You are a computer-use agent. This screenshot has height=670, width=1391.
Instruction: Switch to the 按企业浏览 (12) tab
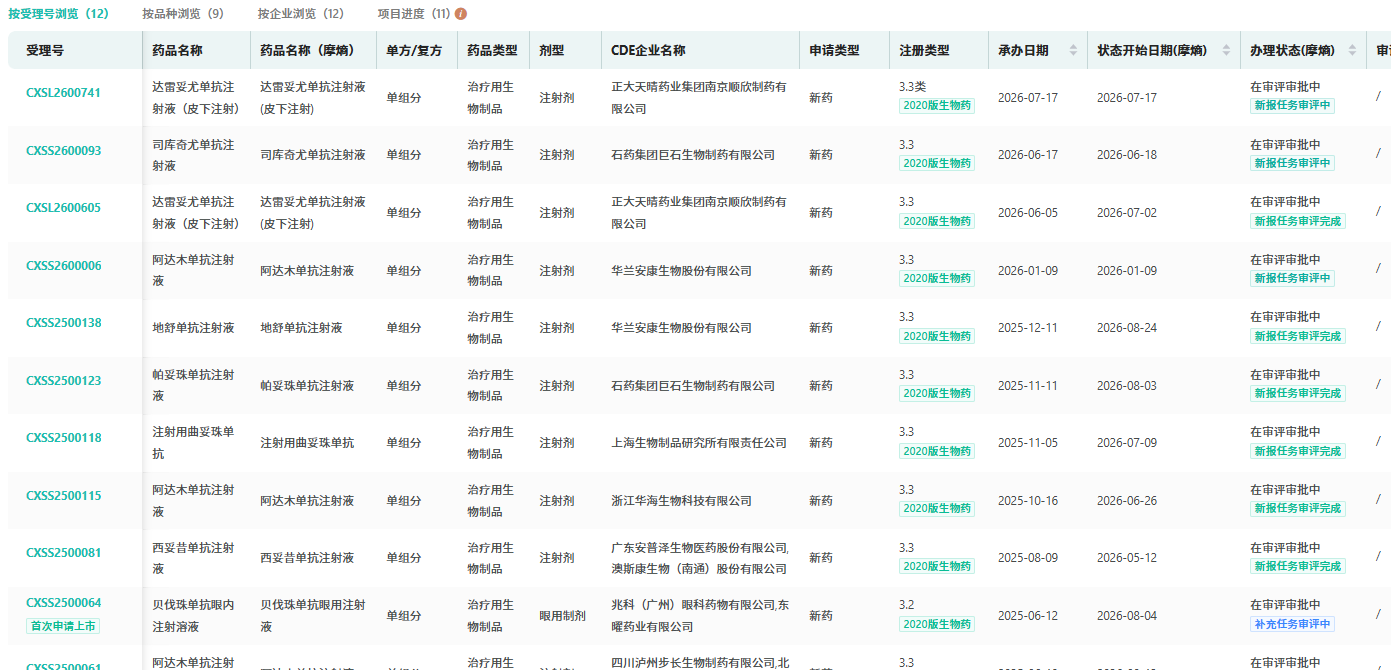coord(300,14)
